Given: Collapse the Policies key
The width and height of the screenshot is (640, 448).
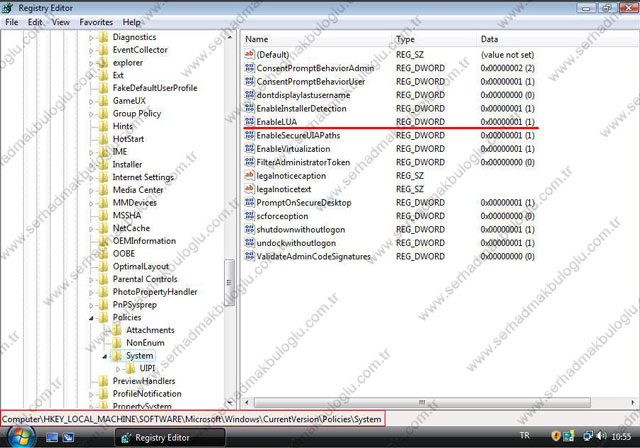Looking at the screenshot, I should pyautogui.click(x=91, y=318).
